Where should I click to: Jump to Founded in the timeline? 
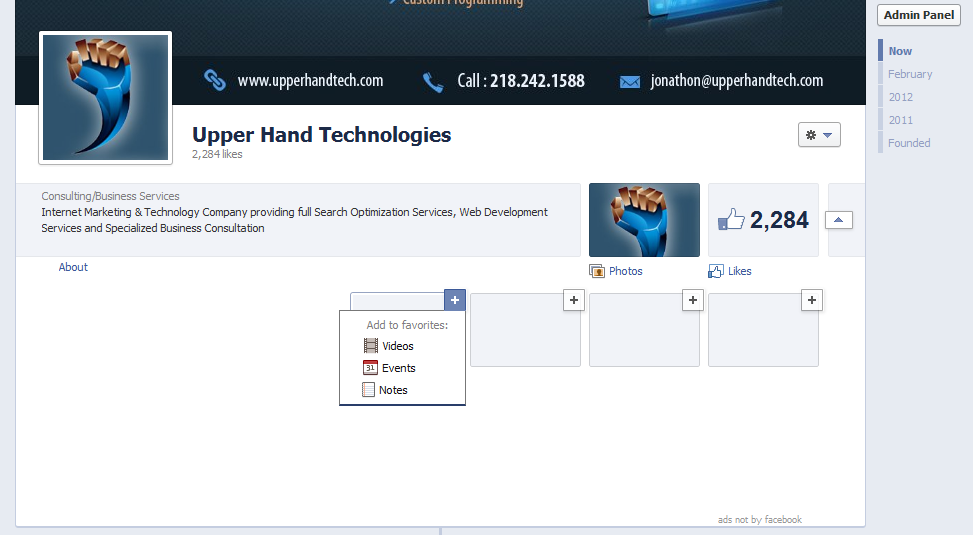point(908,143)
